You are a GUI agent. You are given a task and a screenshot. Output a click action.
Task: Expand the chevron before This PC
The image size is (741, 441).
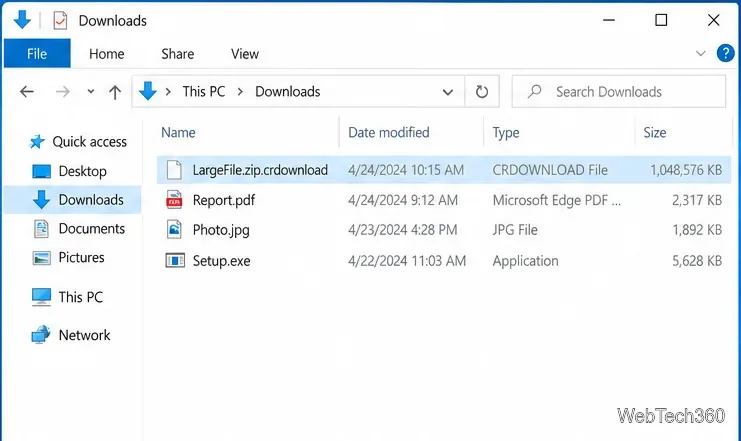tap(168, 91)
